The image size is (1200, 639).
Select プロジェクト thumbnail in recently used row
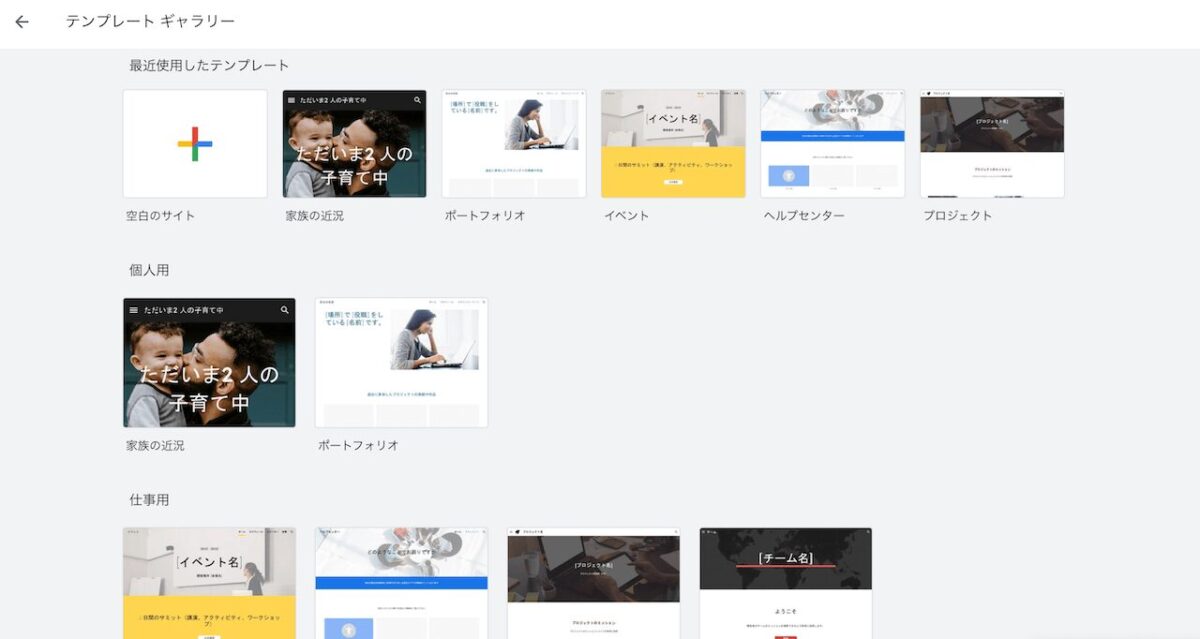click(992, 144)
